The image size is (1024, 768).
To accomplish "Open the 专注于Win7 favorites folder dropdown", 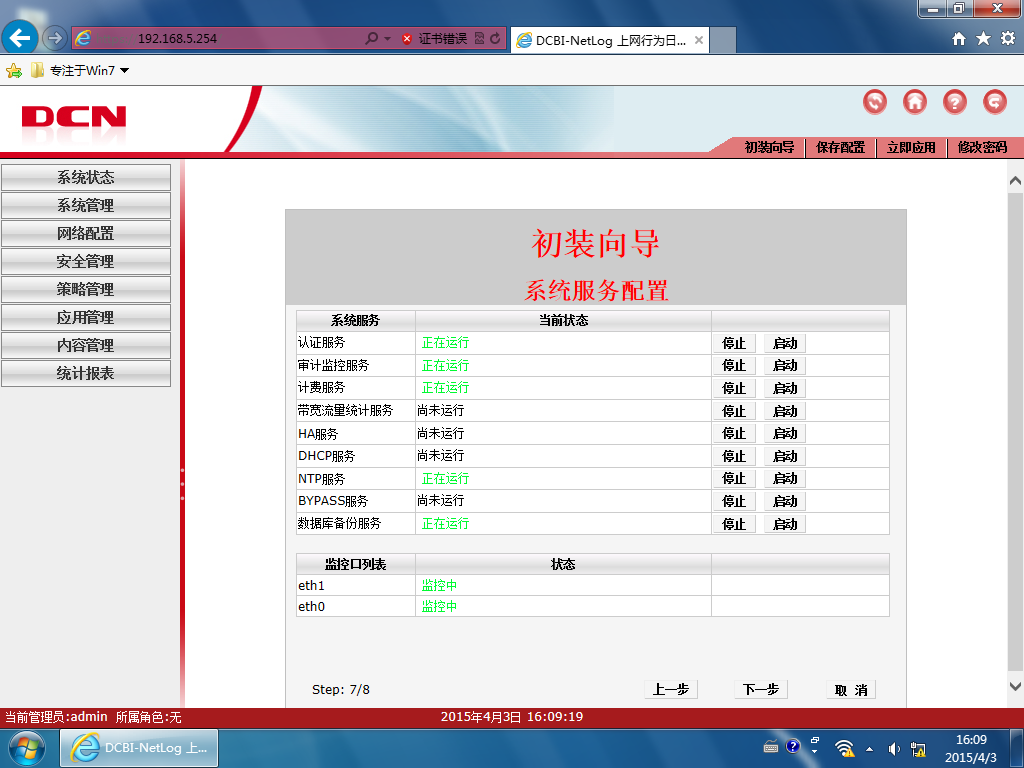I will (80, 71).
